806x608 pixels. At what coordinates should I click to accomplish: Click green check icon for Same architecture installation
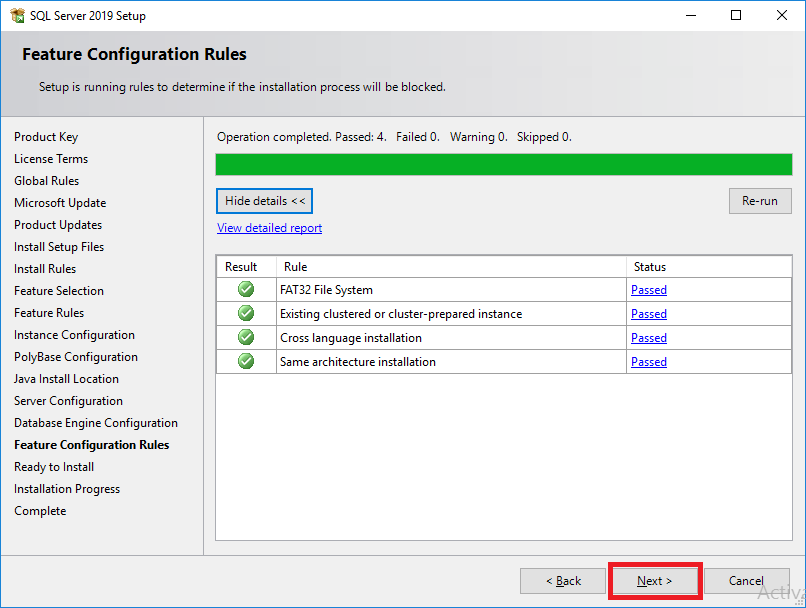(x=246, y=361)
